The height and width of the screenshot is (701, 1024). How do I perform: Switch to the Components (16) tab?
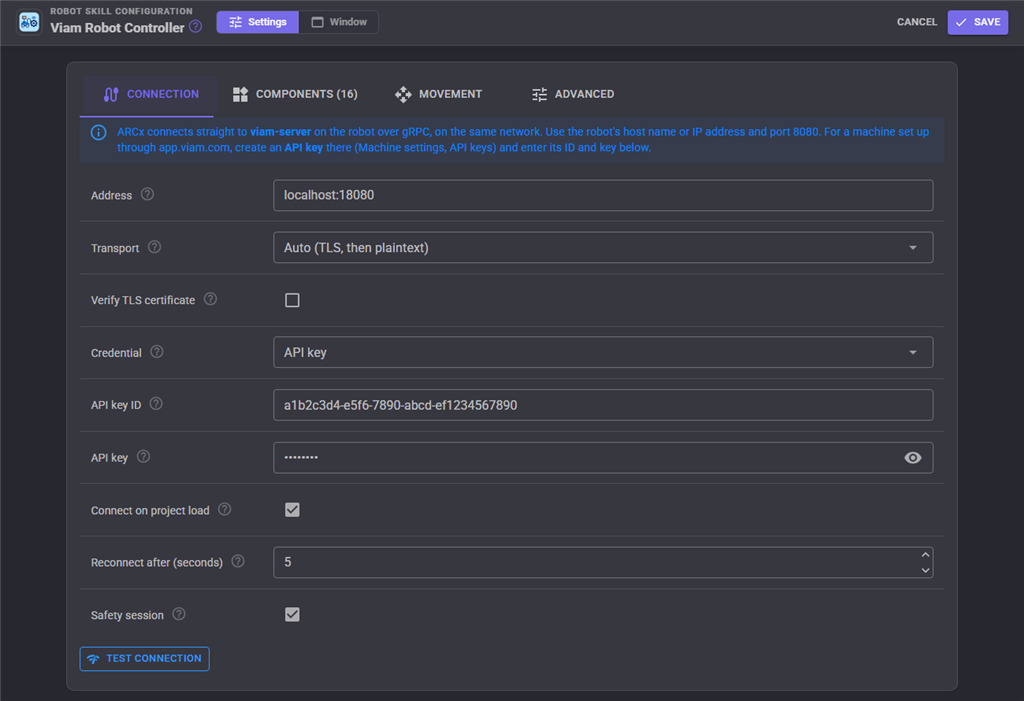pyautogui.click(x=295, y=94)
